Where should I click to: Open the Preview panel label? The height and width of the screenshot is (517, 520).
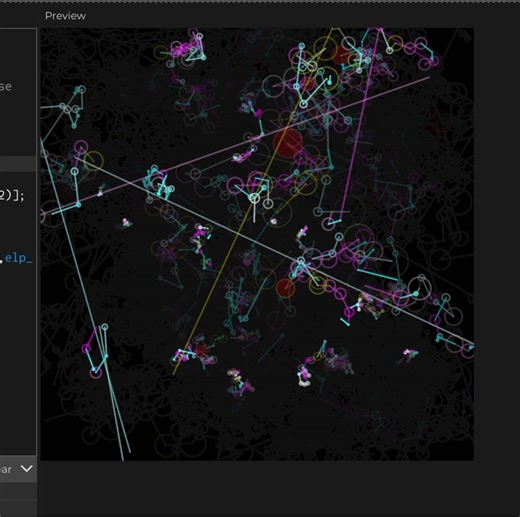click(x=65, y=16)
